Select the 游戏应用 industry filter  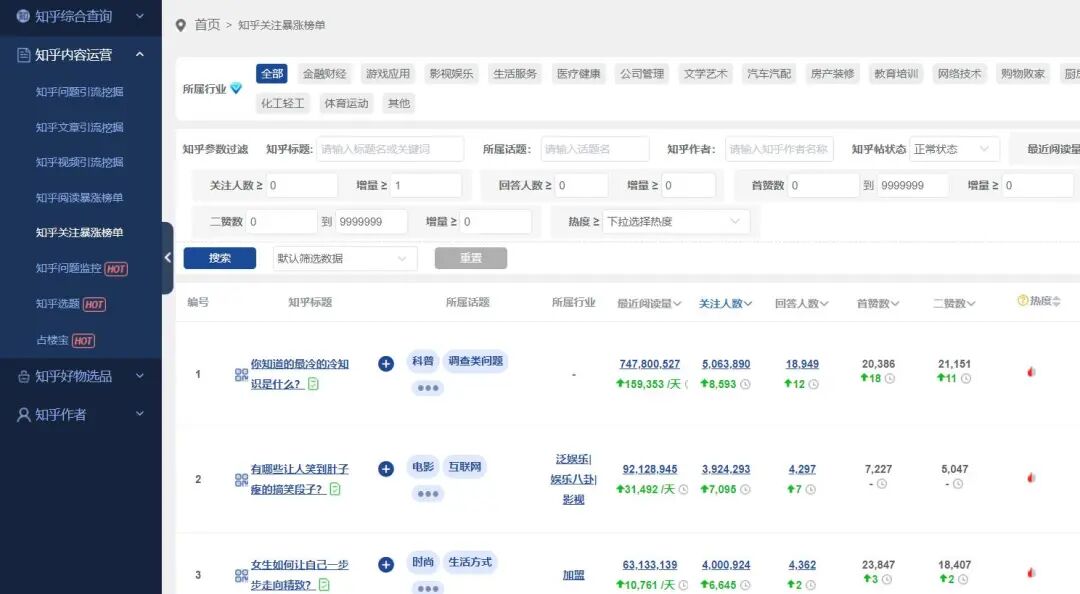[388, 74]
